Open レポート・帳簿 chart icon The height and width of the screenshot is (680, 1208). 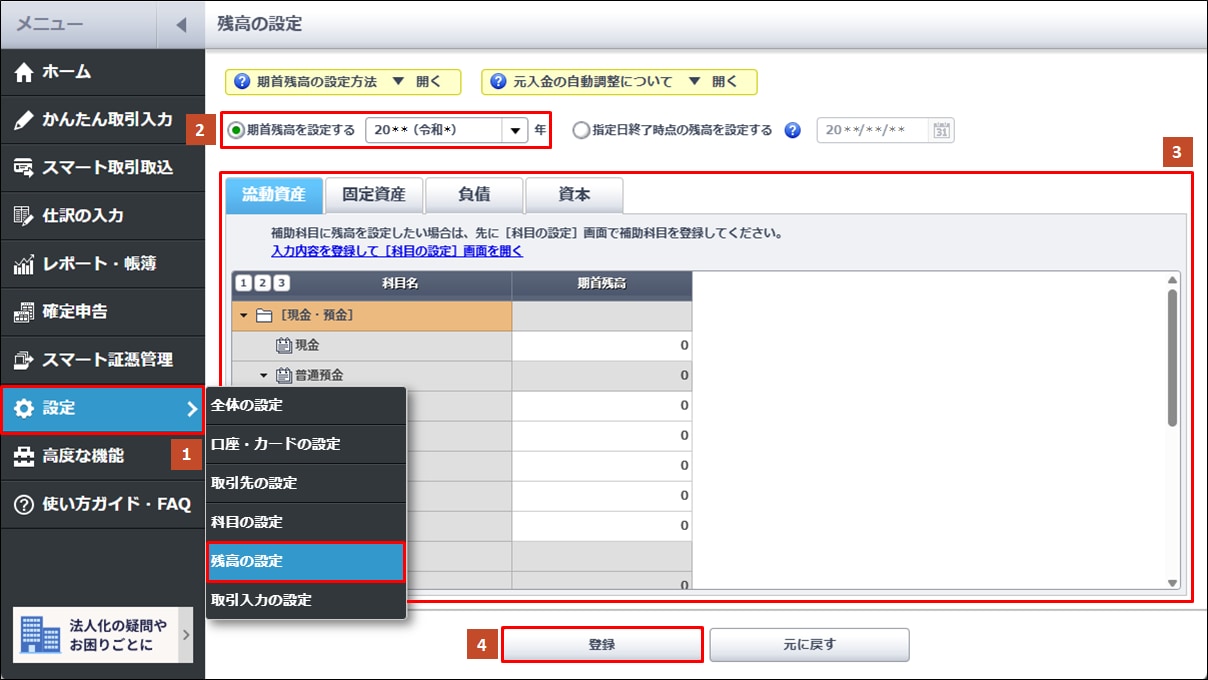tap(24, 264)
